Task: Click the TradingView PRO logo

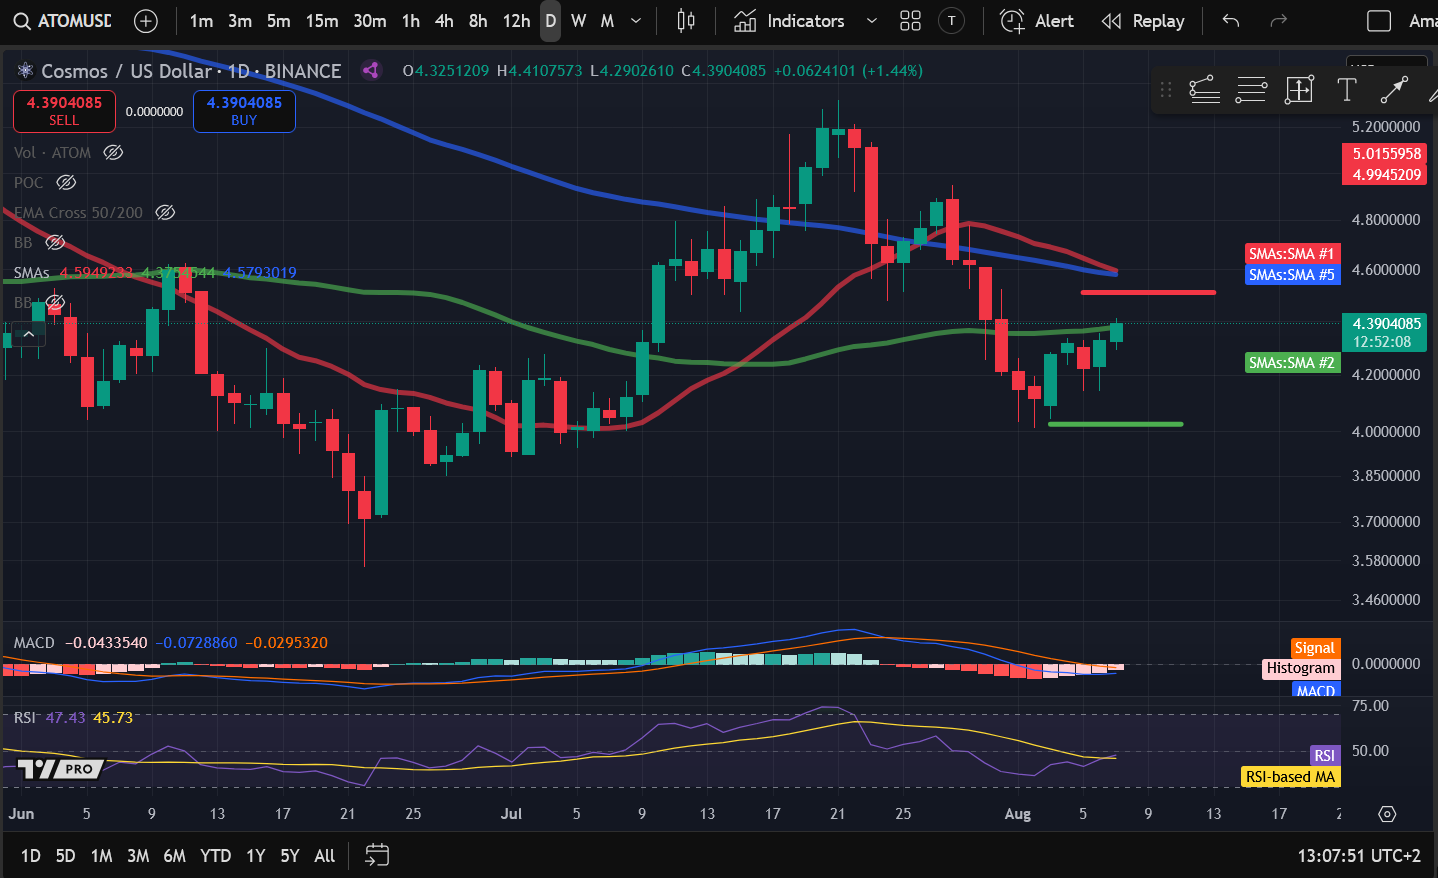Action: click(60, 768)
